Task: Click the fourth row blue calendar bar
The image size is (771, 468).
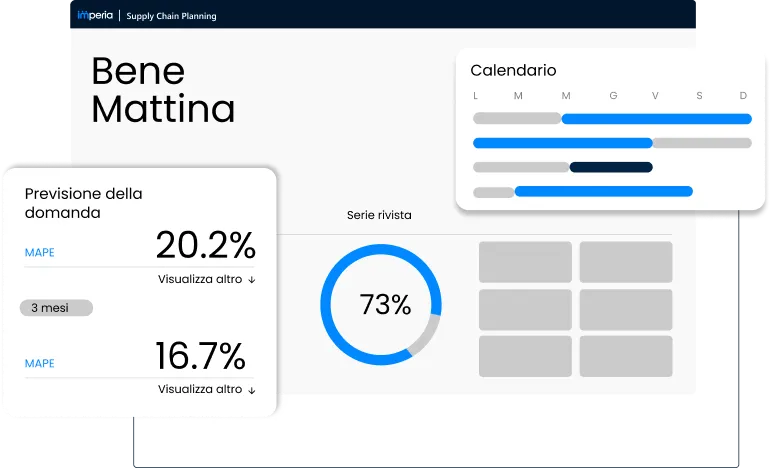Action: pyautogui.click(x=603, y=191)
